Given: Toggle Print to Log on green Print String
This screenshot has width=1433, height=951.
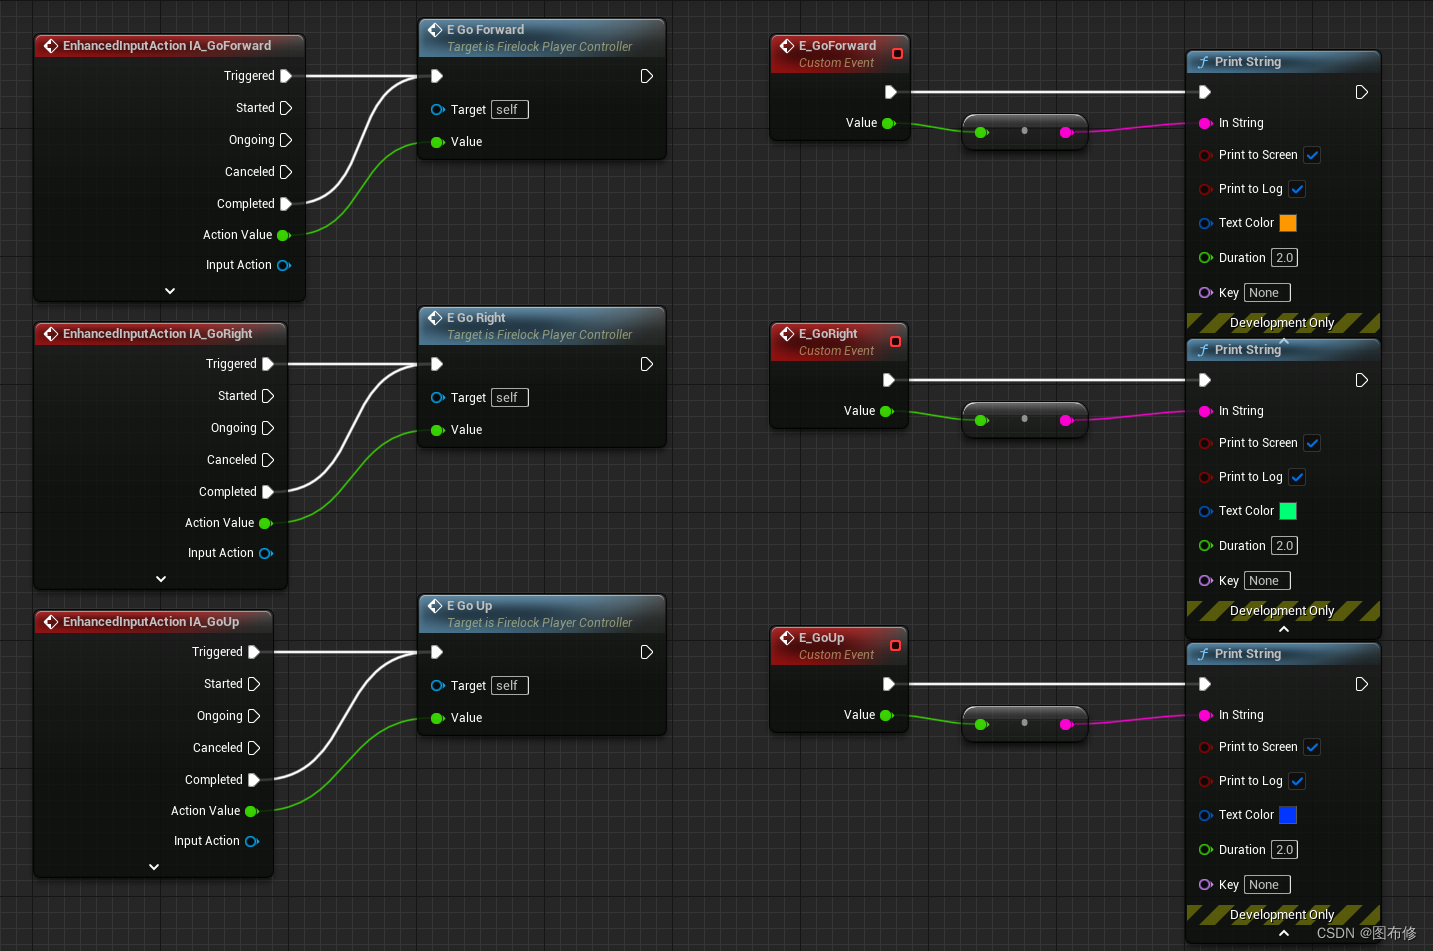Looking at the screenshot, I should (x=1297, y=477).
